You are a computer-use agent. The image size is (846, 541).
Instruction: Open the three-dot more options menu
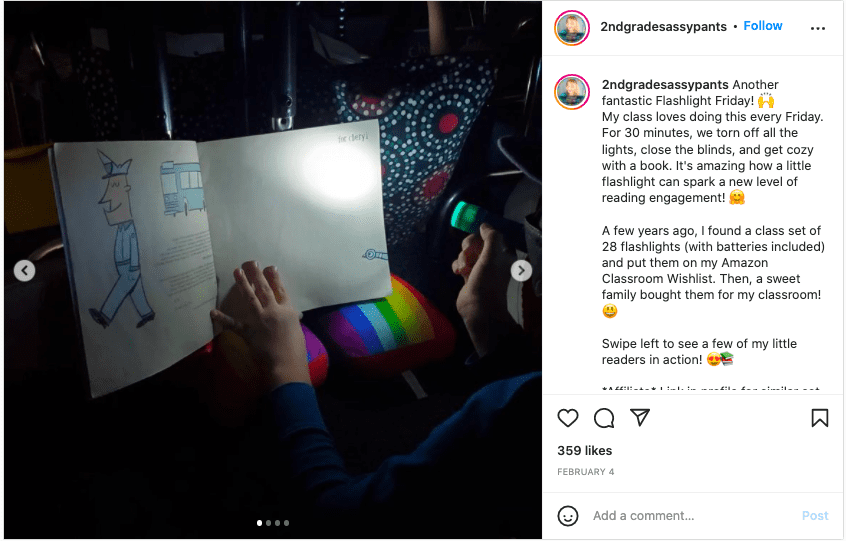[818, 28]
